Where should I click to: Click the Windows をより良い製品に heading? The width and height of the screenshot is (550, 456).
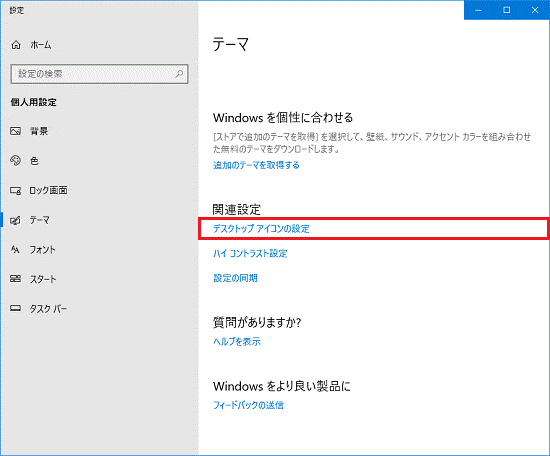tap(282, 387)
